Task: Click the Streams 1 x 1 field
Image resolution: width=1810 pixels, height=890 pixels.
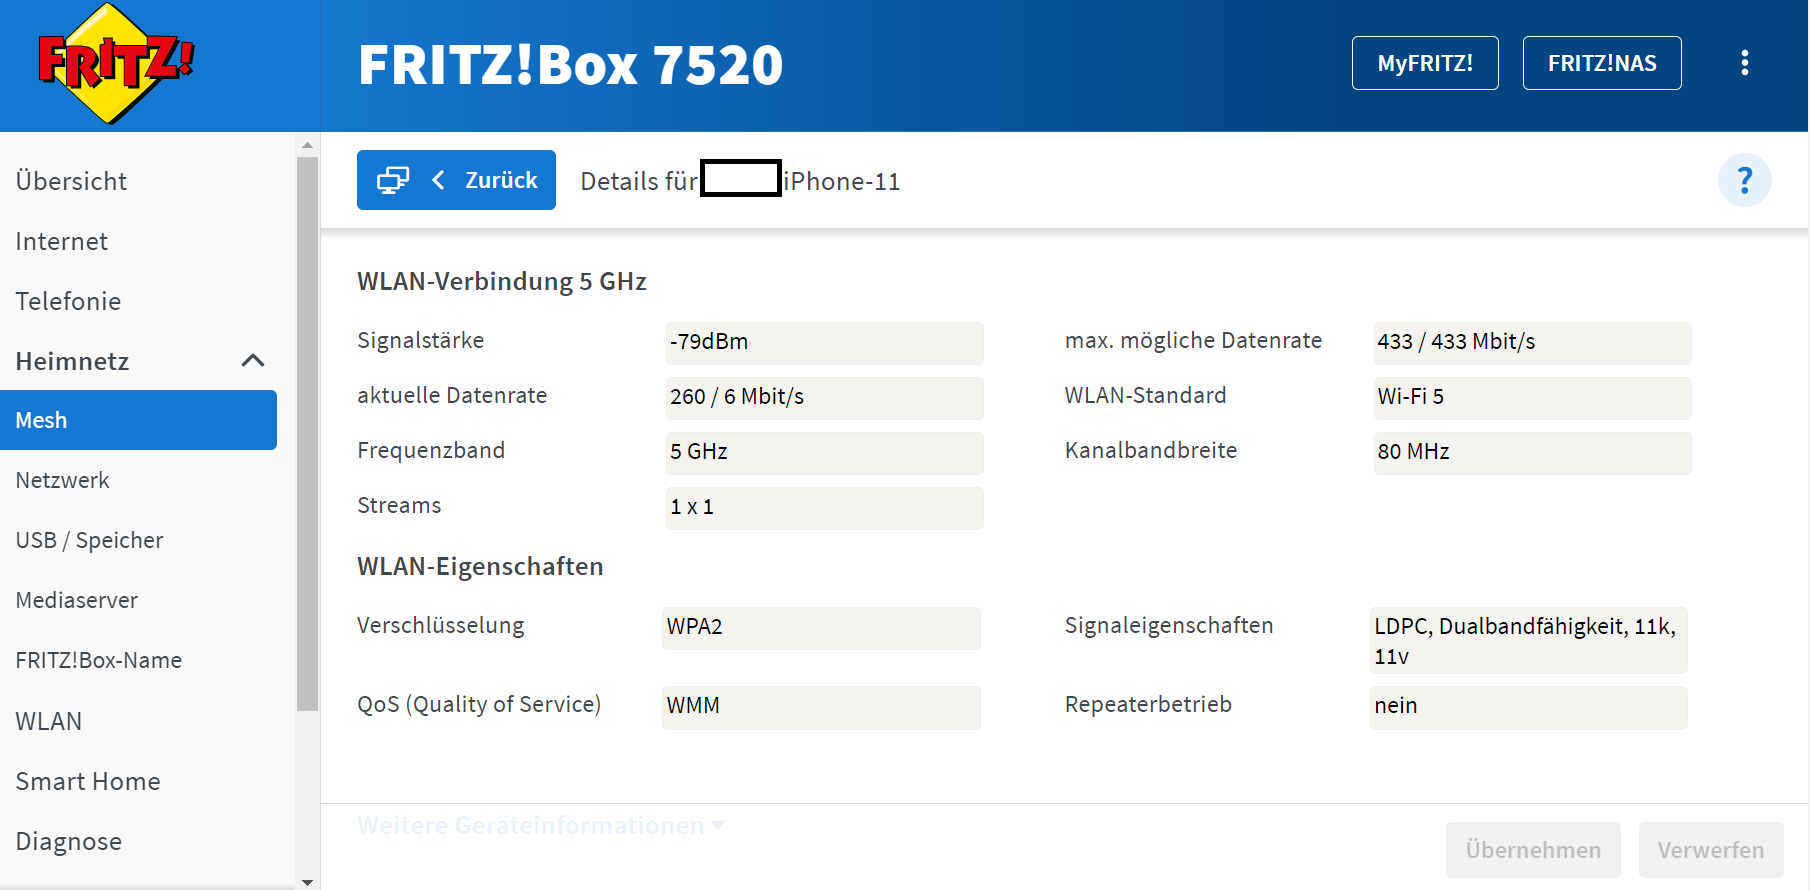Action: [824, 507]
